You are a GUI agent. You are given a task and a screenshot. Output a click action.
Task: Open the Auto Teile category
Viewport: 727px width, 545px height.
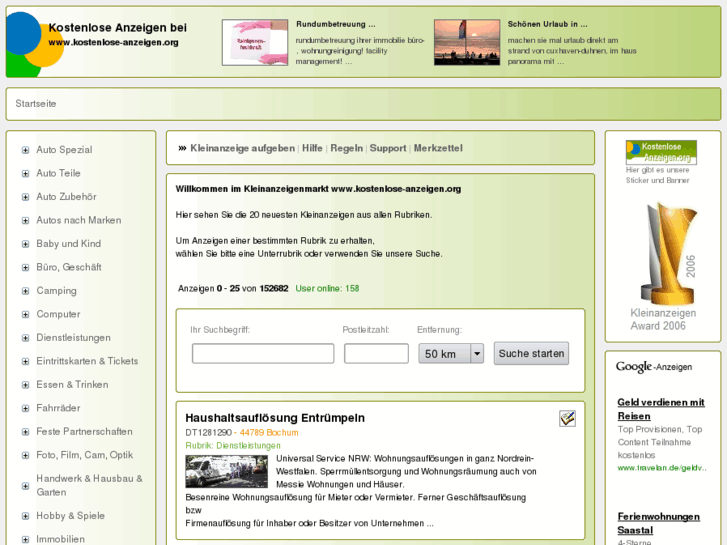coord(58,173)
